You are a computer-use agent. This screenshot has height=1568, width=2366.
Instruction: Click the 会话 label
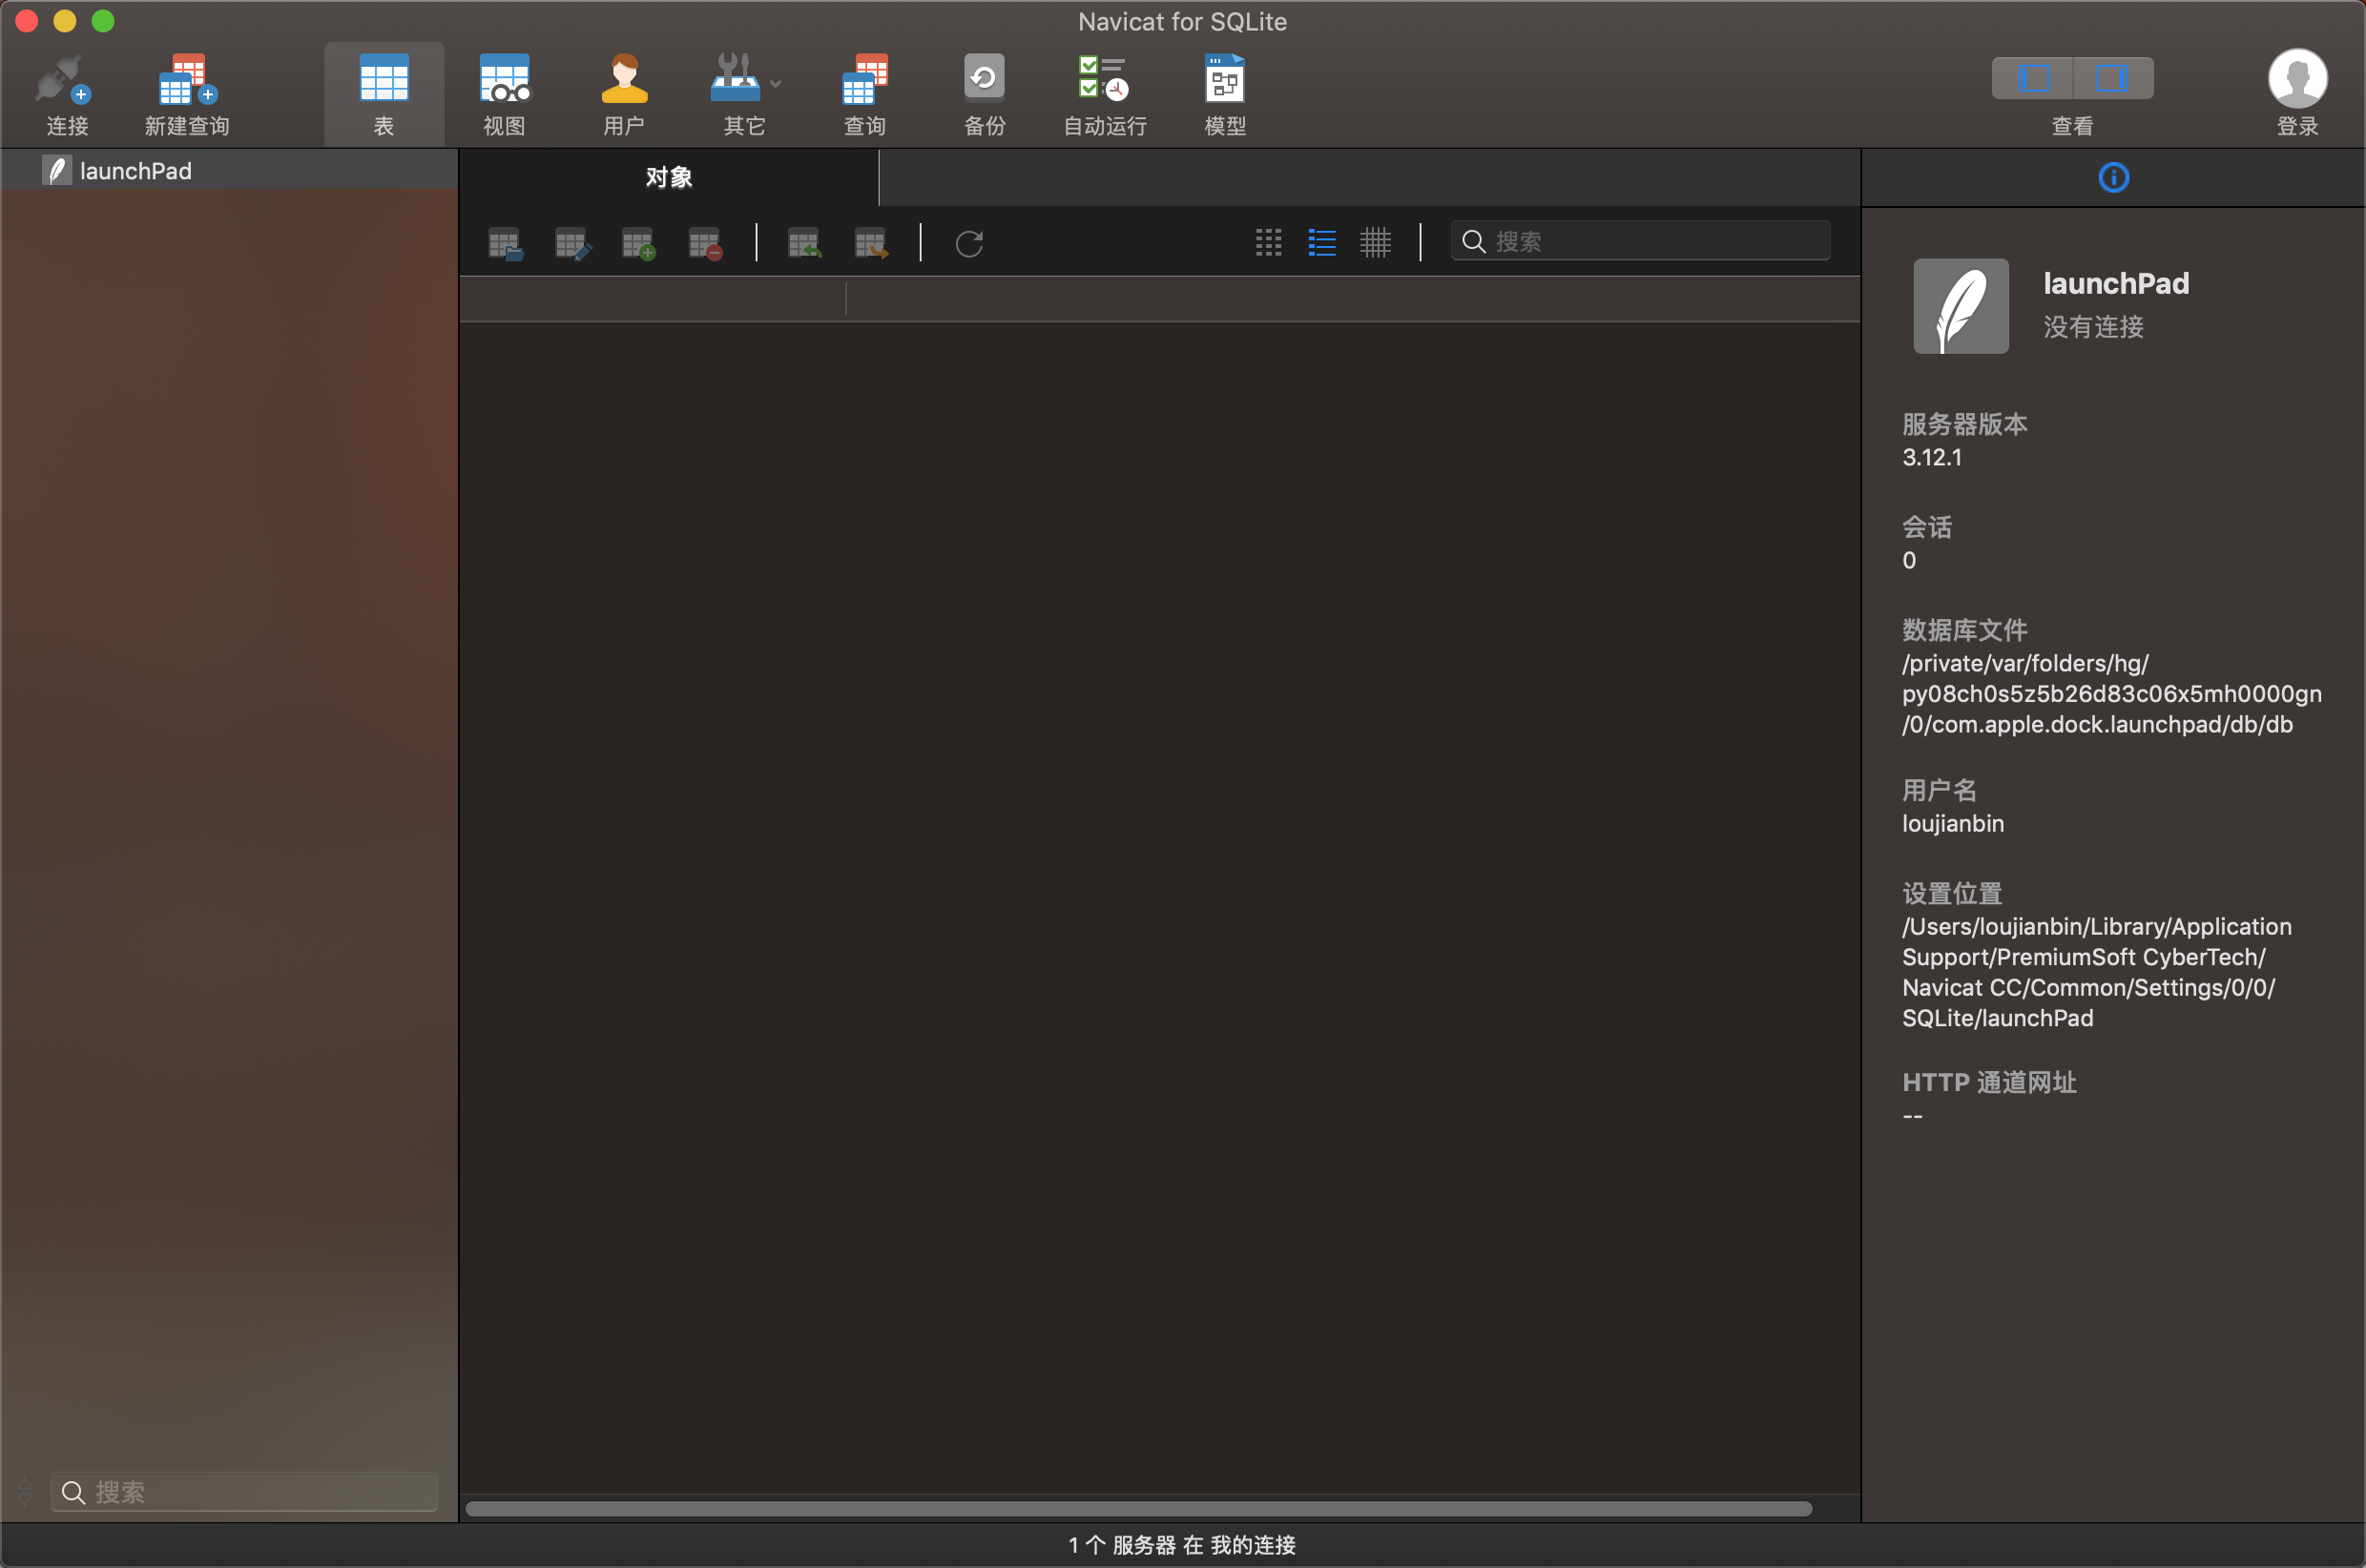click(x=1926, y=527)
